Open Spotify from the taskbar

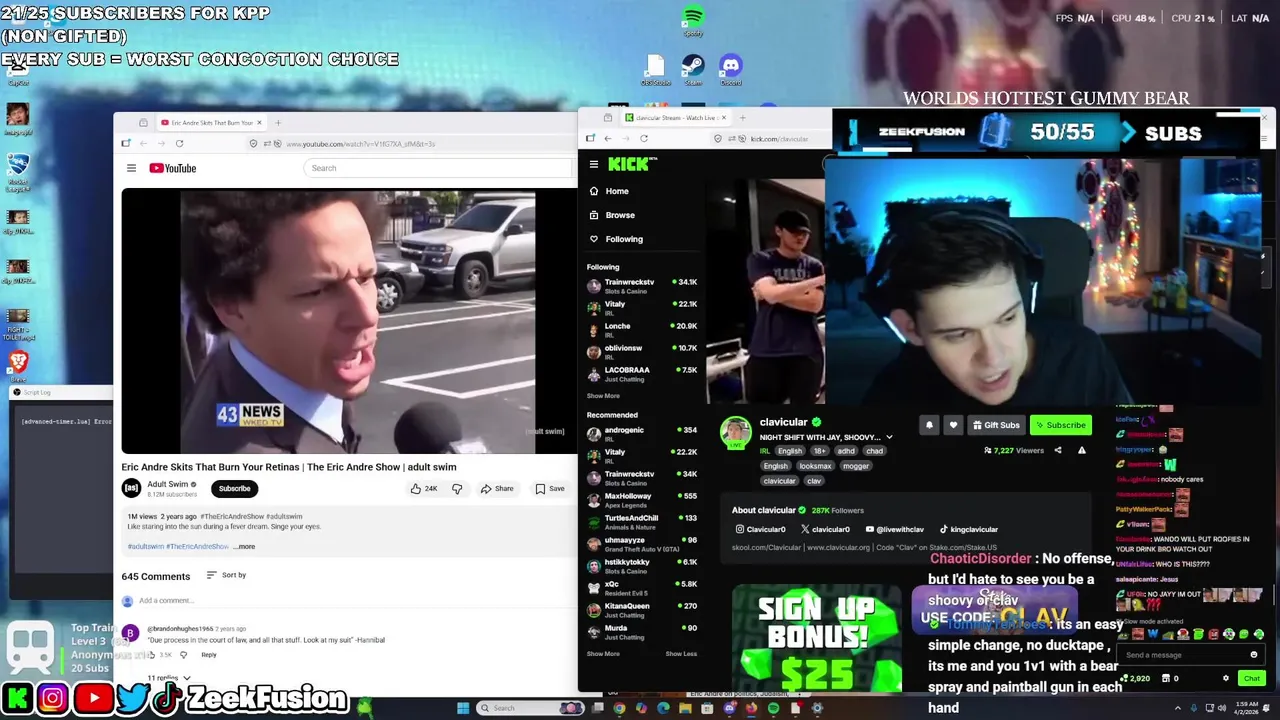click(773, 708)
